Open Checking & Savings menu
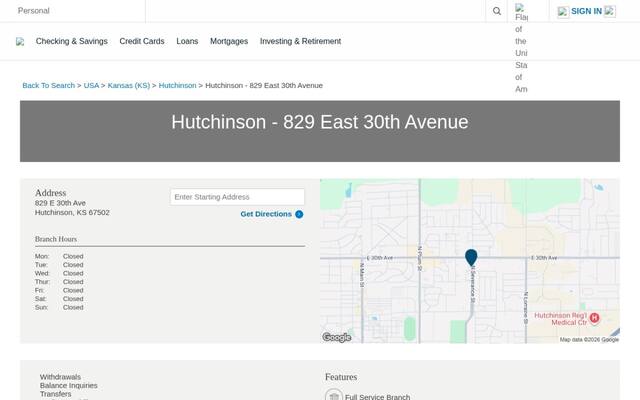Viewport: 640px width, 400px height. 71,41
